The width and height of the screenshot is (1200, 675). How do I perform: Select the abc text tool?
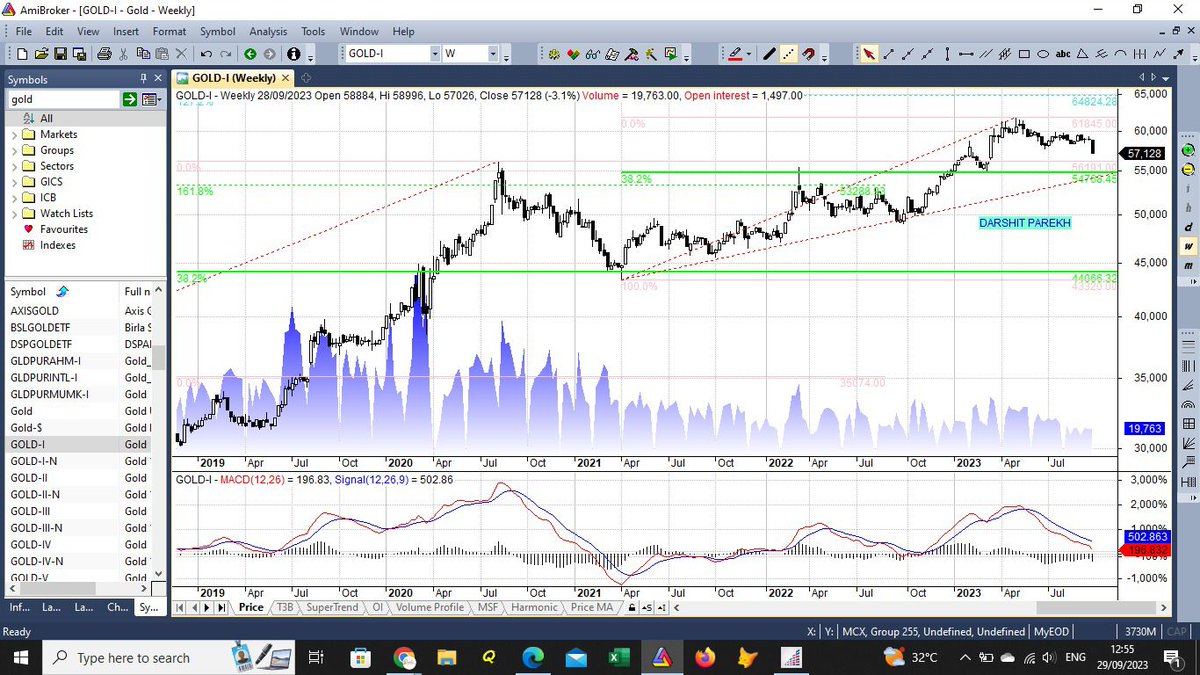[1063, 54]
